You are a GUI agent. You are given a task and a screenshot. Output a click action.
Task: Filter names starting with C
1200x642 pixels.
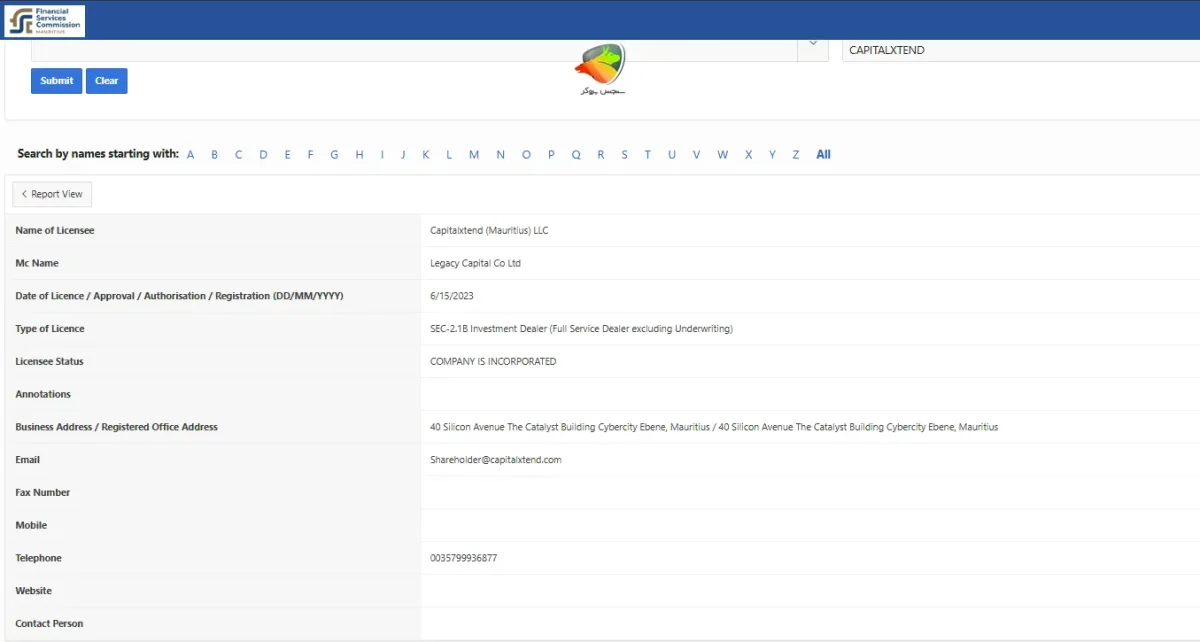tap(239, 154)
